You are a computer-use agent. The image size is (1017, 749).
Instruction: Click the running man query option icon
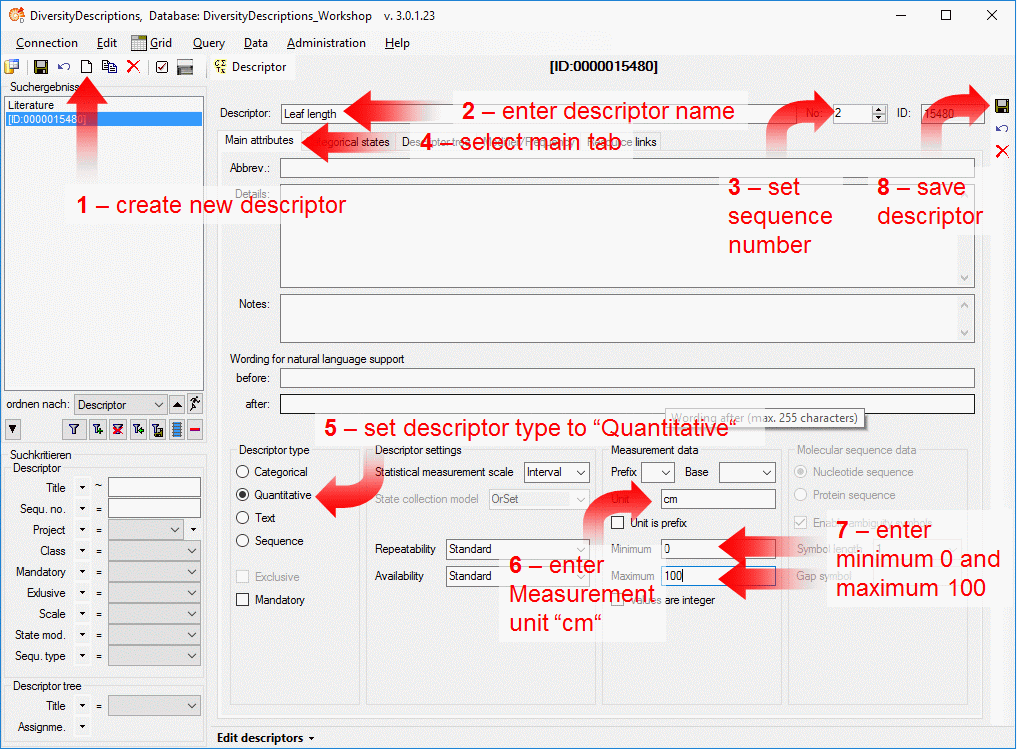pos(195,404)
